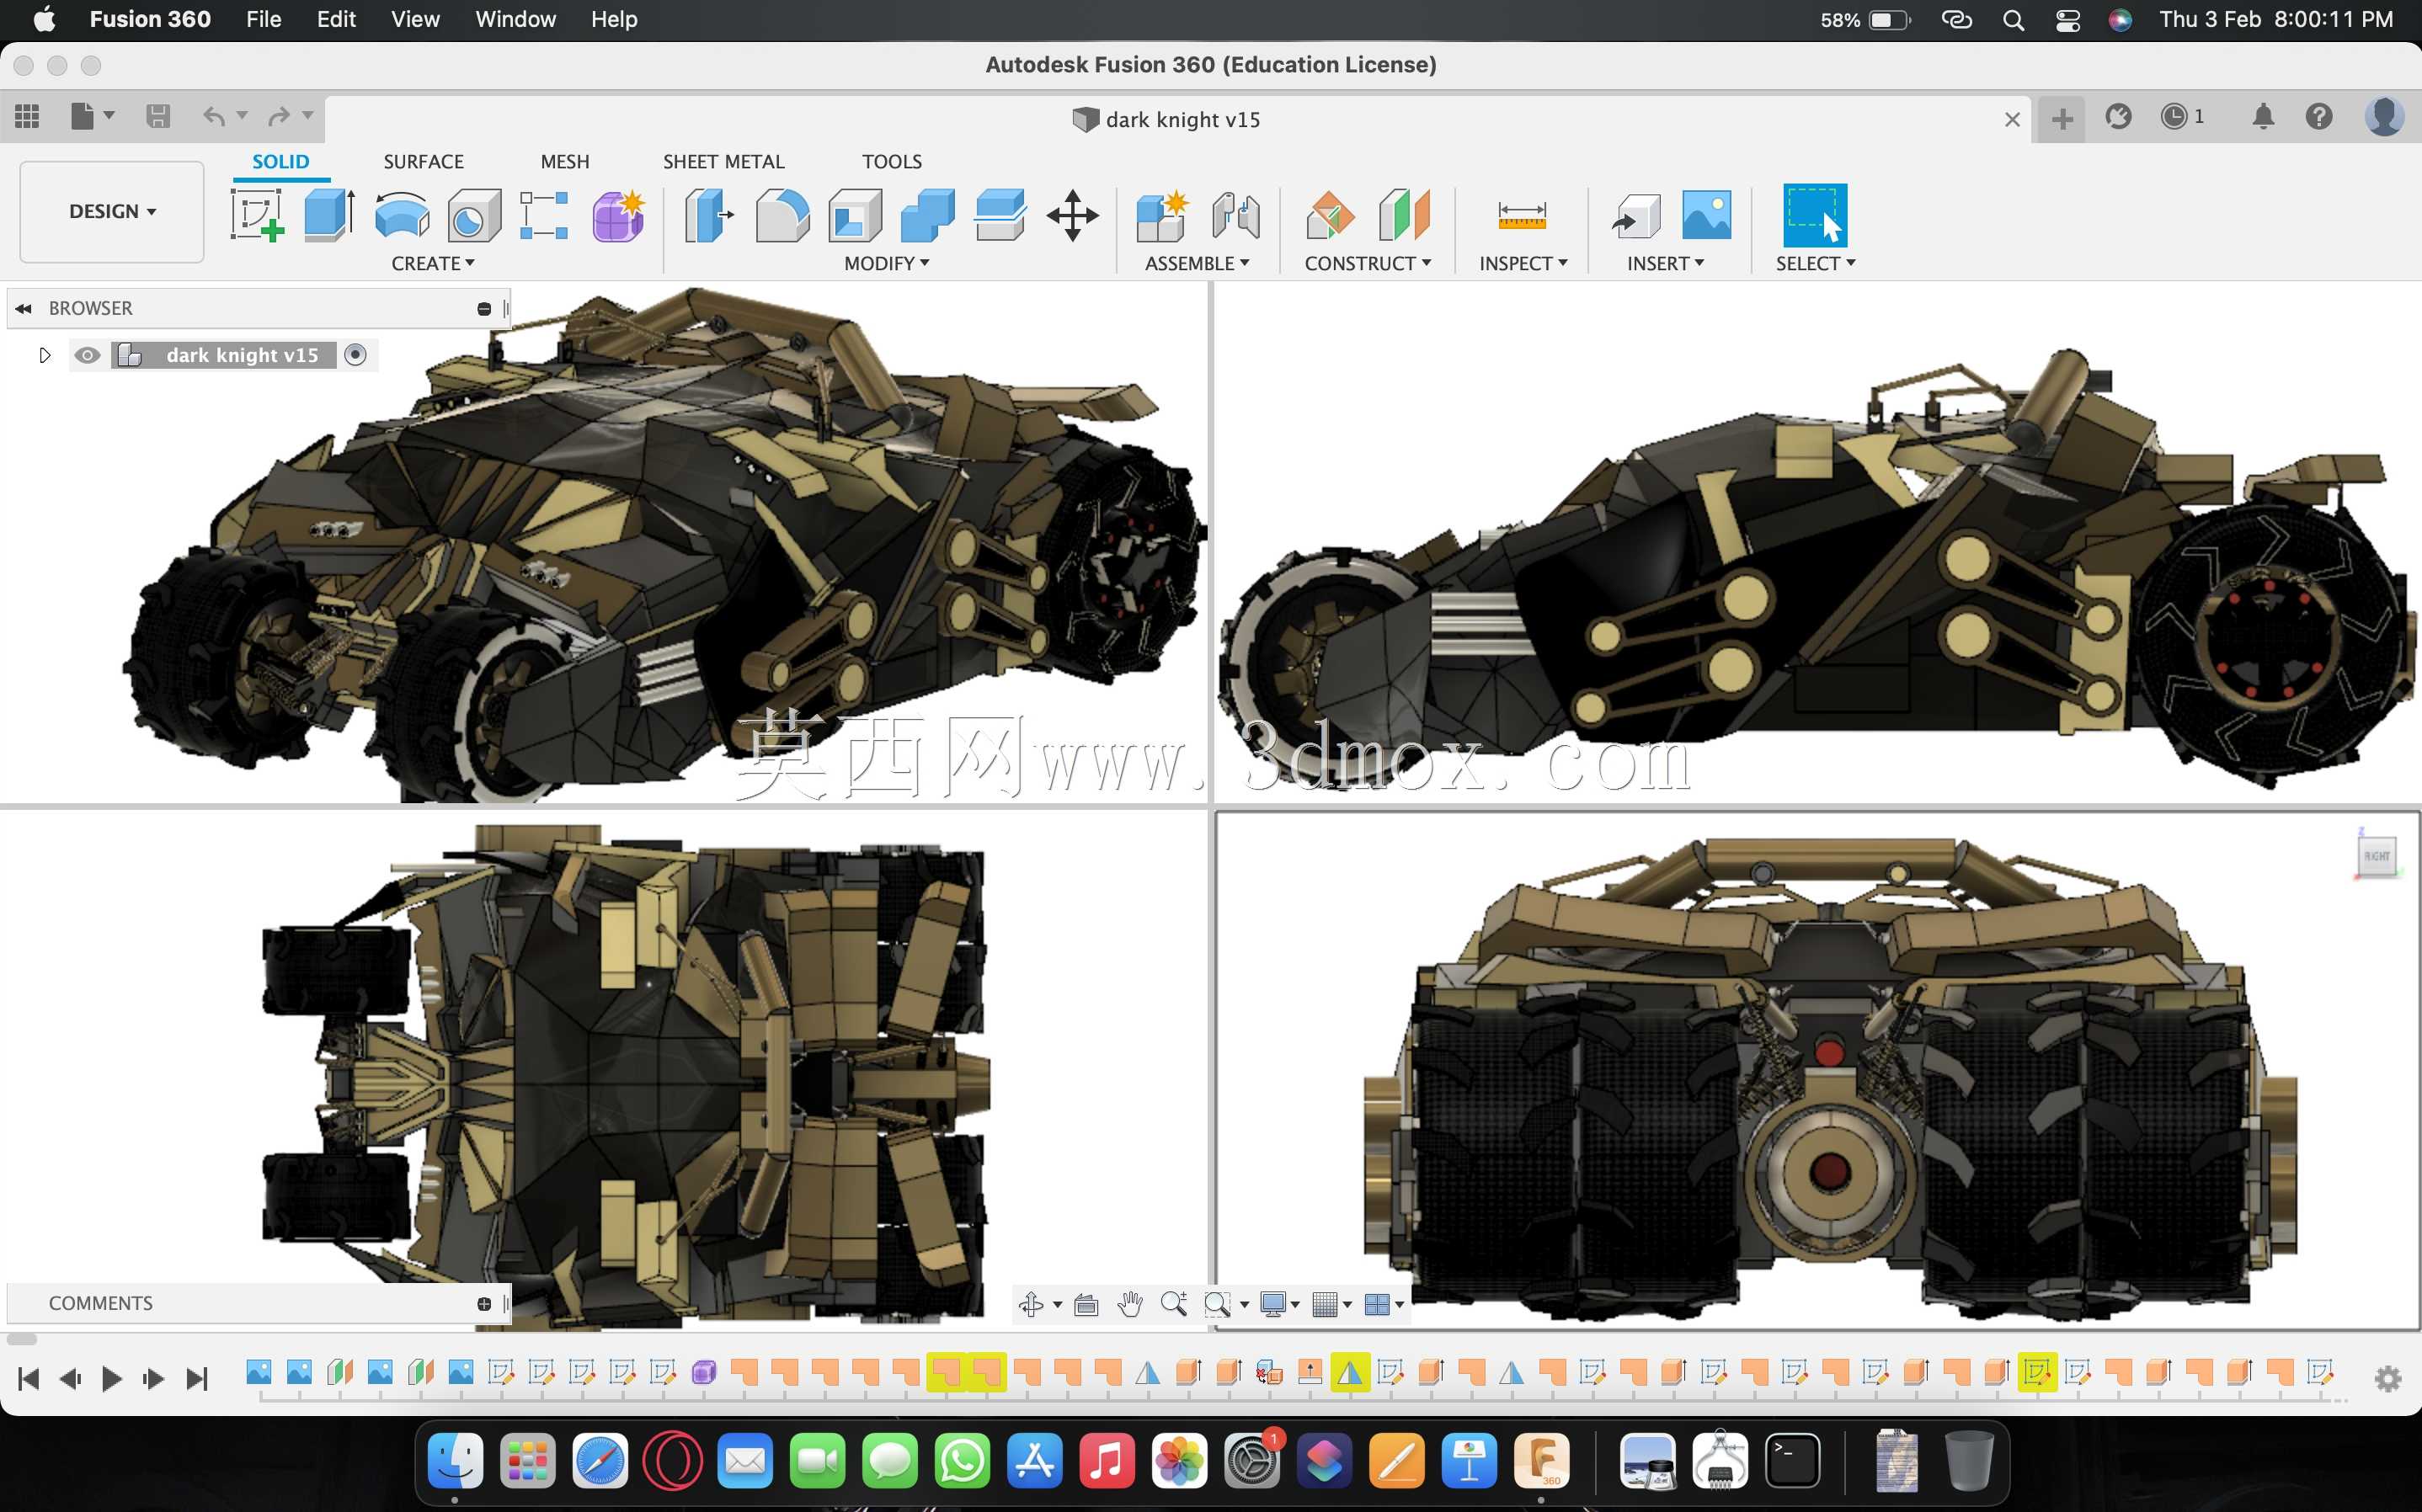Select the Rectangular Pattern tool
Screen dimensions: 2422x1512
(545, 215)
